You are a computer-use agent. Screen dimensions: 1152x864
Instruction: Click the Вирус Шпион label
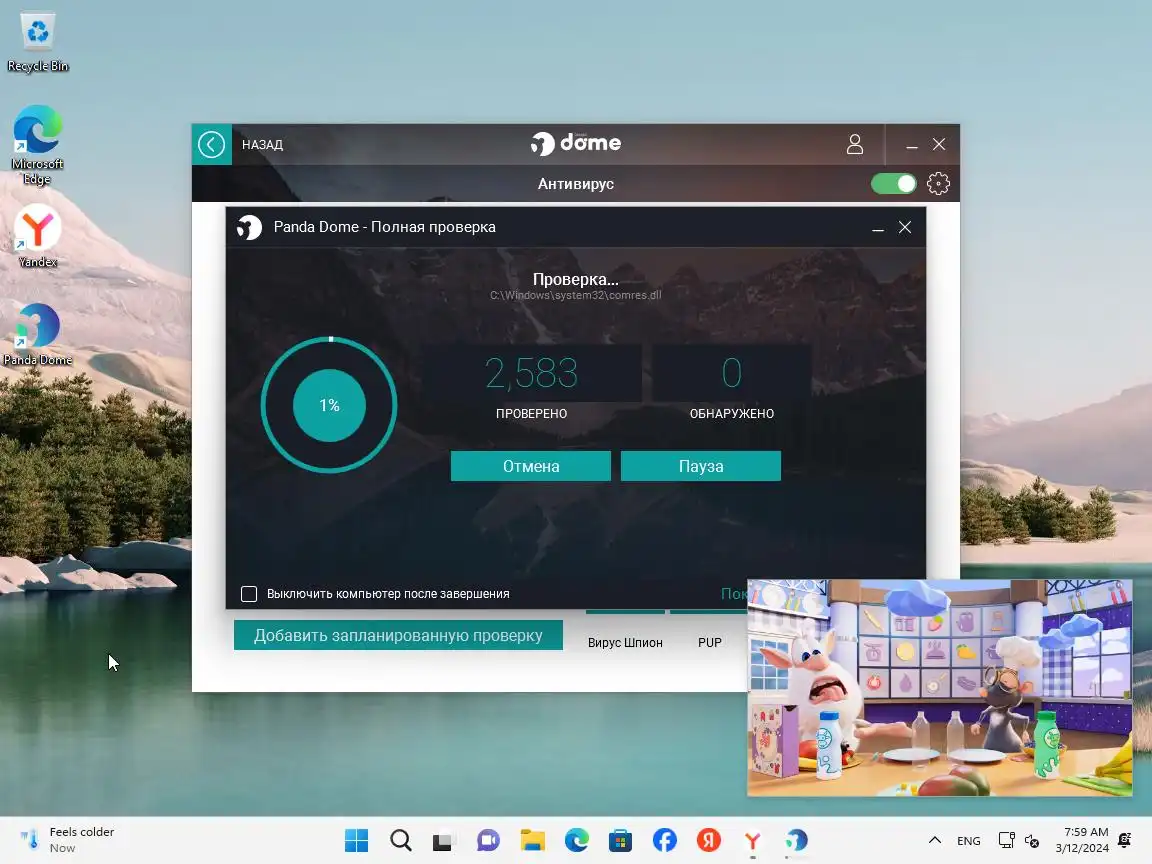[x=625, y=642]
